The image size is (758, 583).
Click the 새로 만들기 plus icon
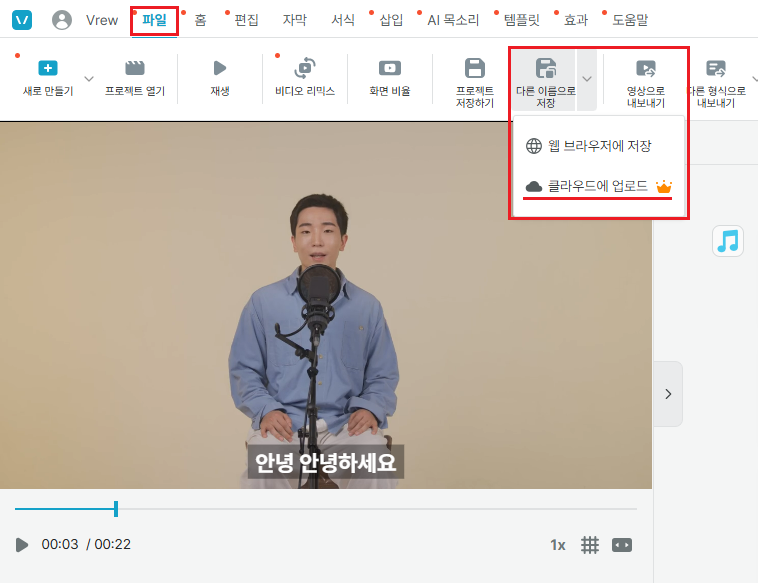[48, 68]
